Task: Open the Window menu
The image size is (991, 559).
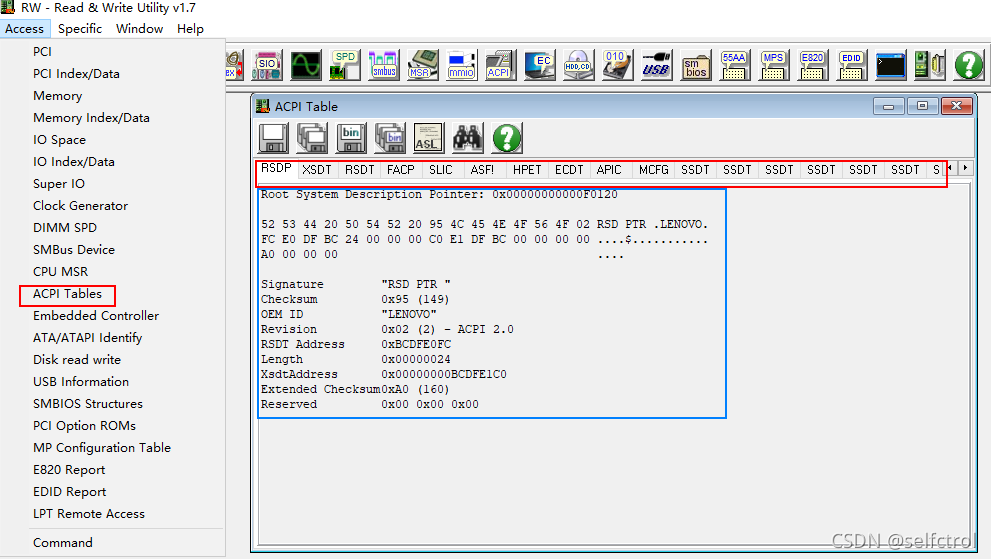Action: coord(140,28)
